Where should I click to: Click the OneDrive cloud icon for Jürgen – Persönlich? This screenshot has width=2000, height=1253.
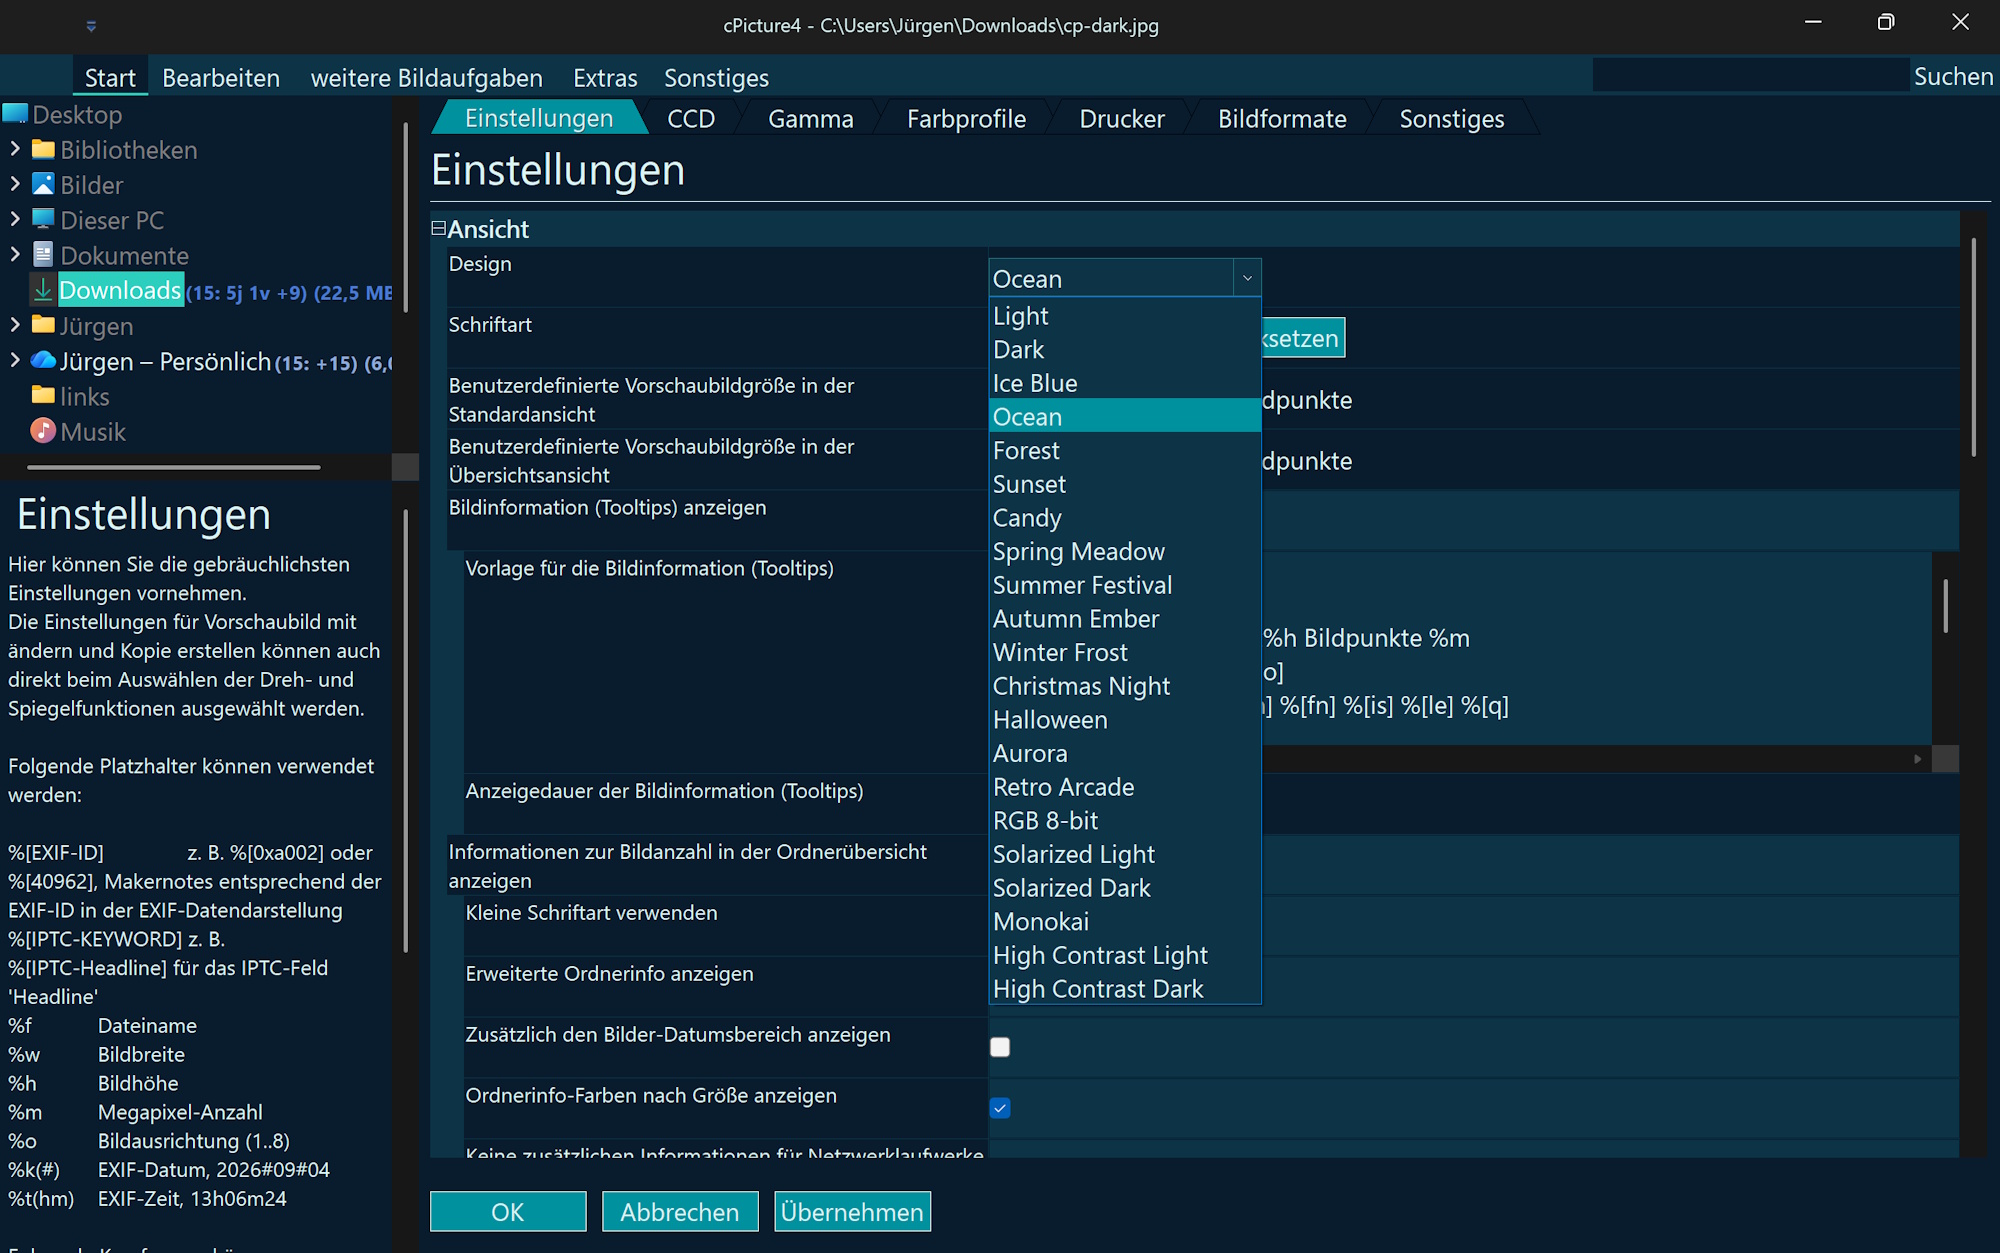click(43, 361)
